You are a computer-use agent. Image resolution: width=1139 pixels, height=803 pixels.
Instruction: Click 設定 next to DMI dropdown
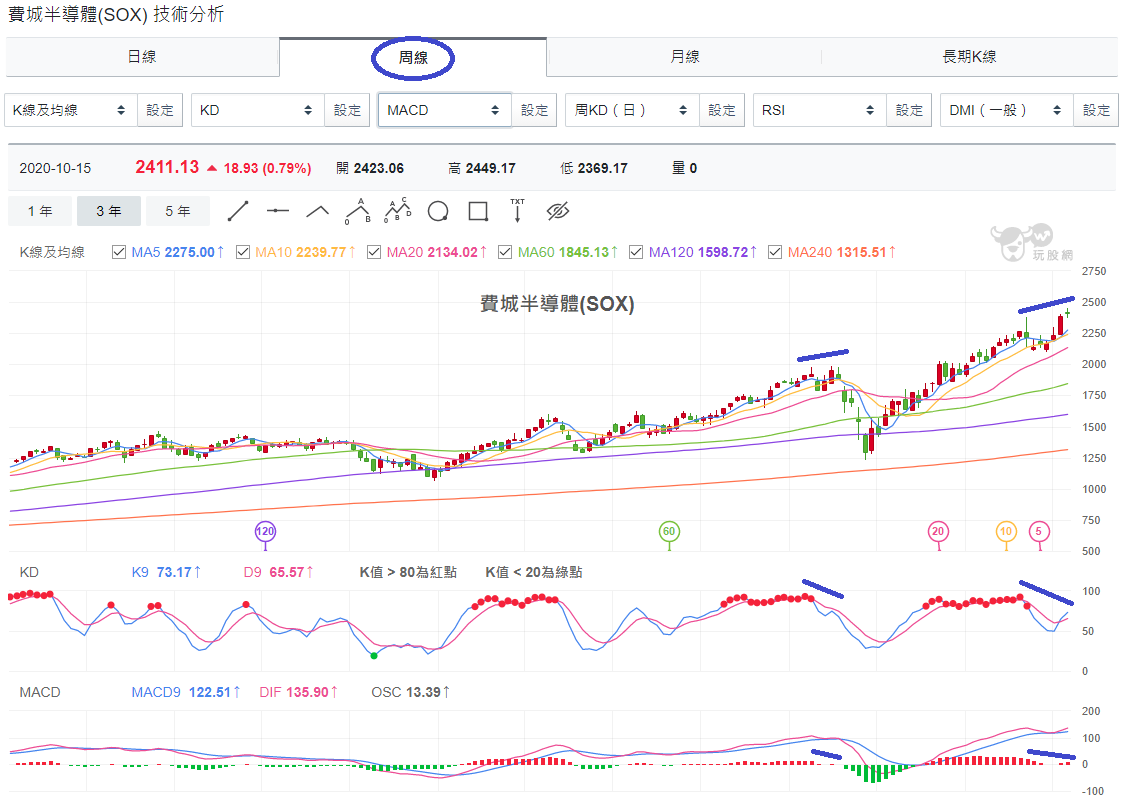pos(1097,110)
